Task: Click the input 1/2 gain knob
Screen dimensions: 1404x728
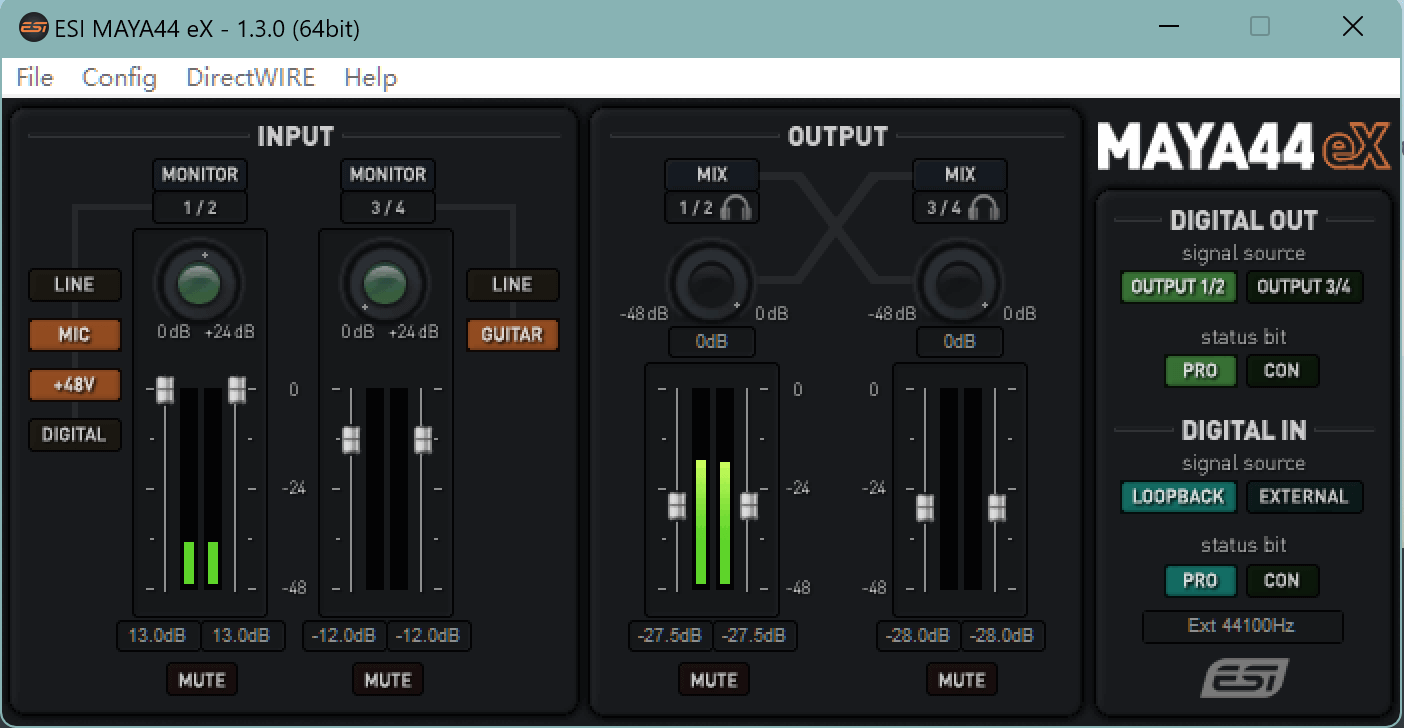Action: [x=199, y=283]
